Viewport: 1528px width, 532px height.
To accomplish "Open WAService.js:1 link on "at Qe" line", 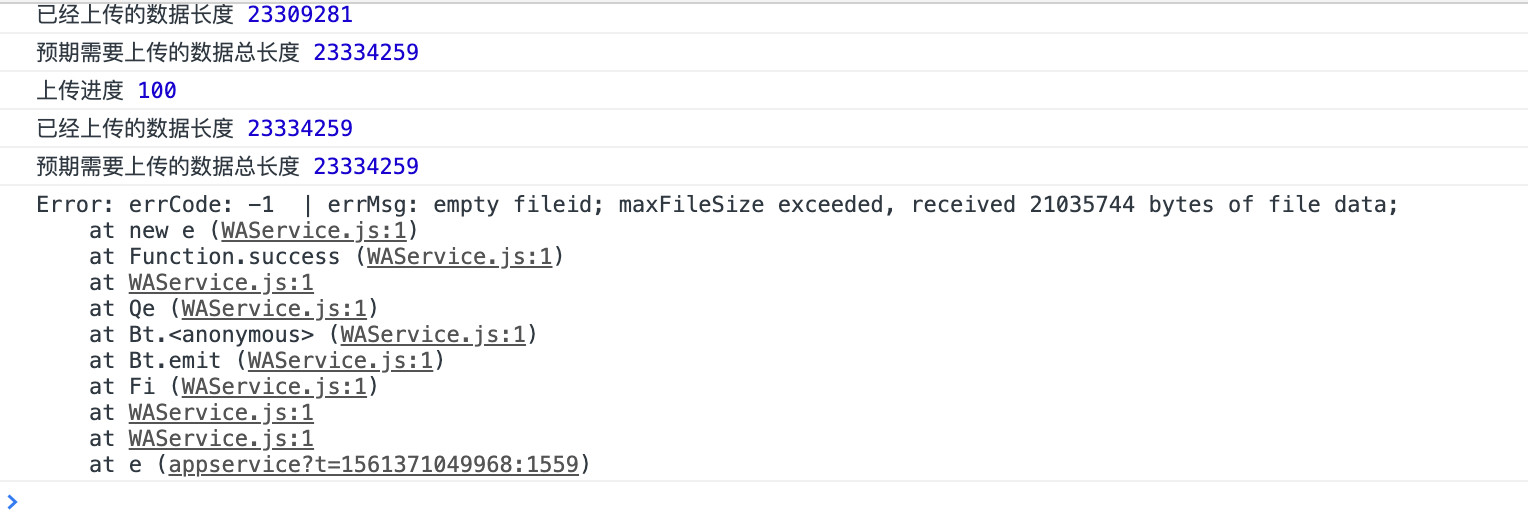I will tap(274, 309).
